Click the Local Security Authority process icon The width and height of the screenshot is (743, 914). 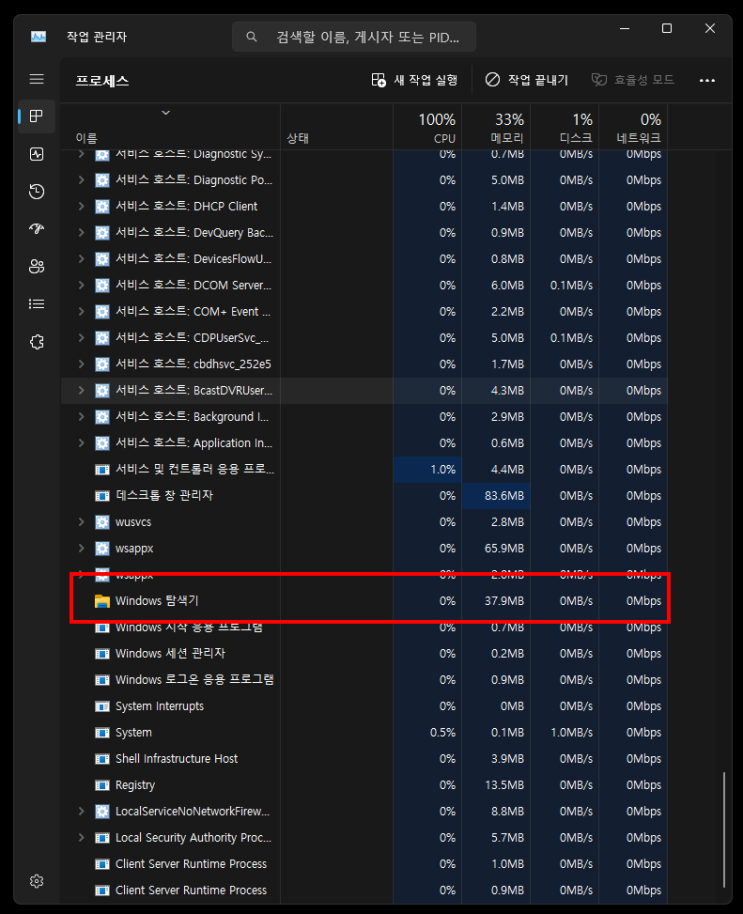pyautogui.click(x=102, y=838)
